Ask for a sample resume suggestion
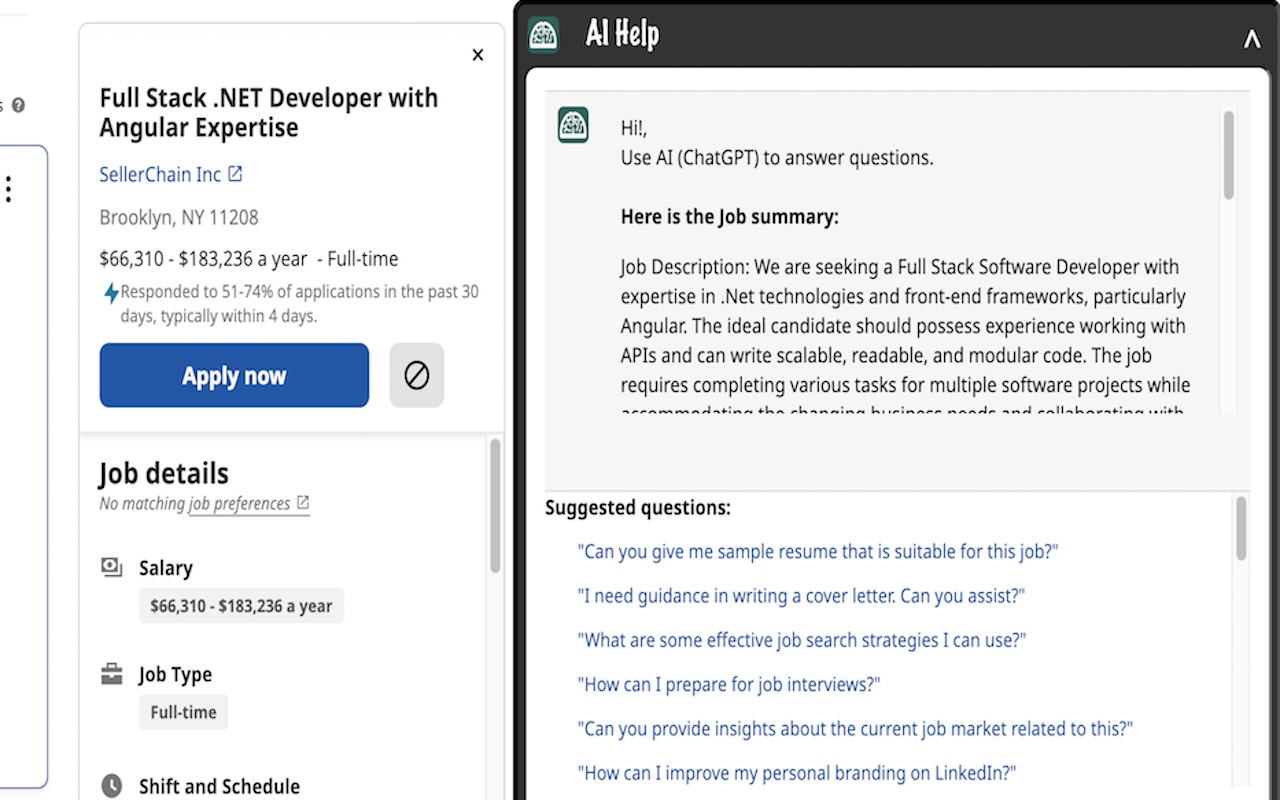Screen dimensions: 1280x800 818,551
